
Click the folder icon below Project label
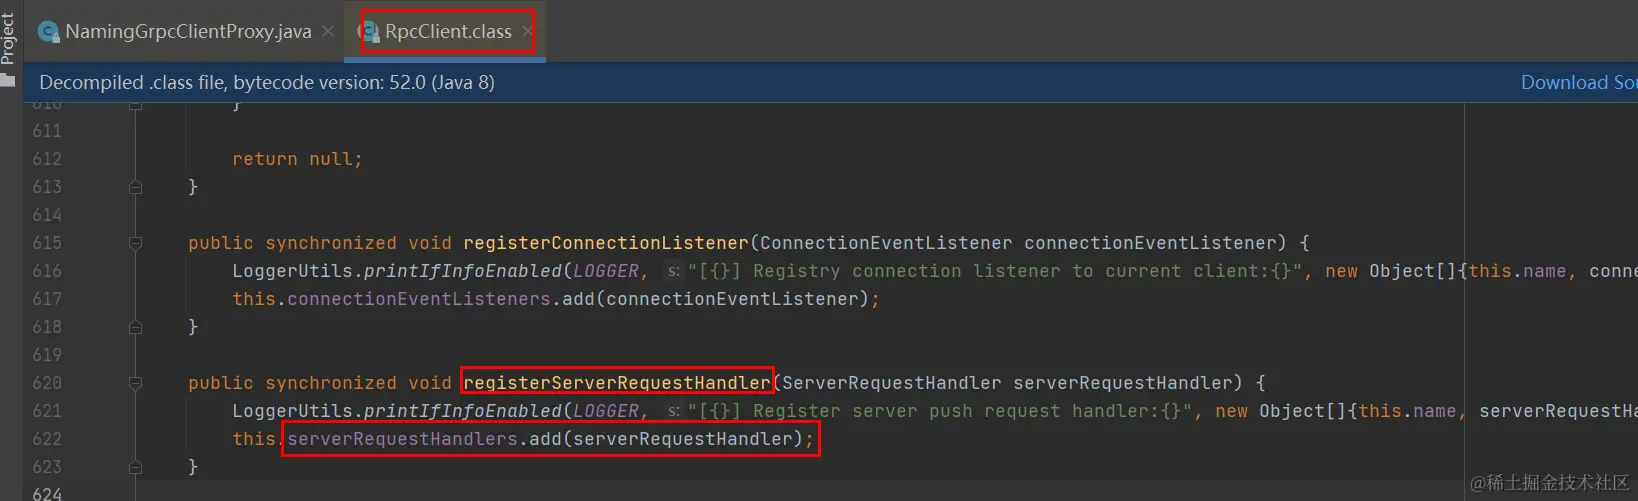(8, 81)
